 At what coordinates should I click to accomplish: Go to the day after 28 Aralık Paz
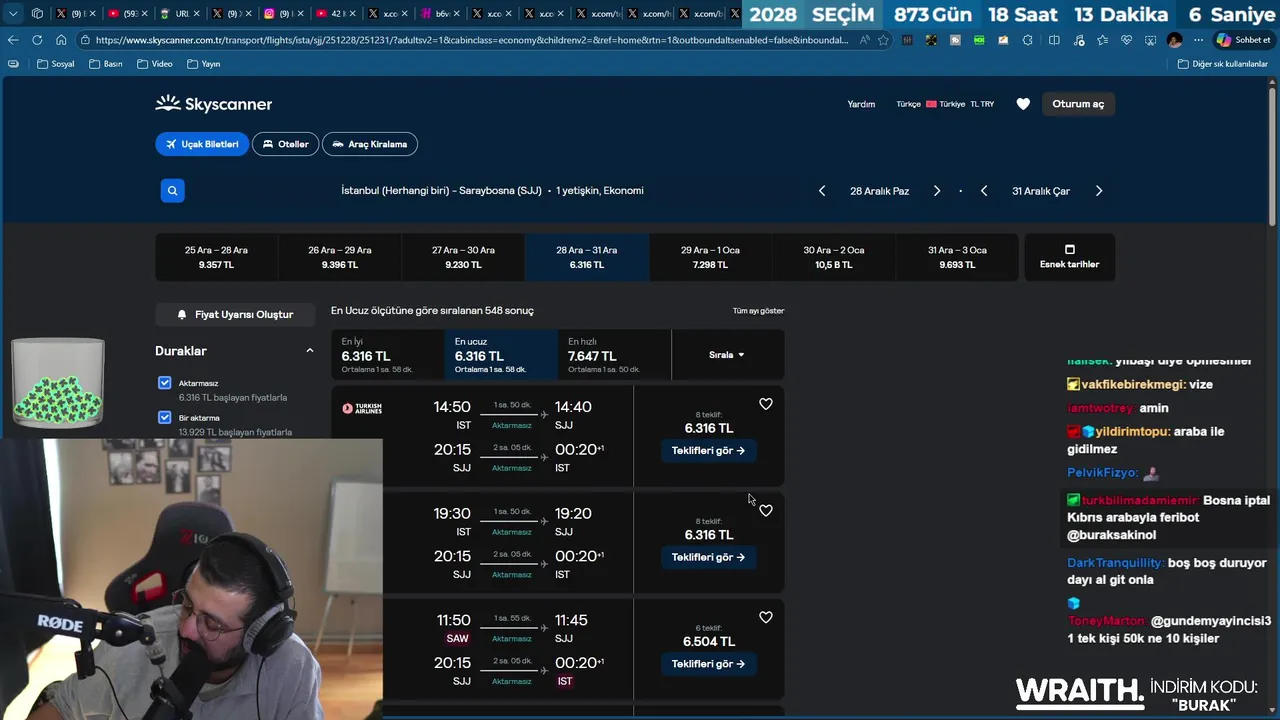pyautogui.click(x=937, y=191)
